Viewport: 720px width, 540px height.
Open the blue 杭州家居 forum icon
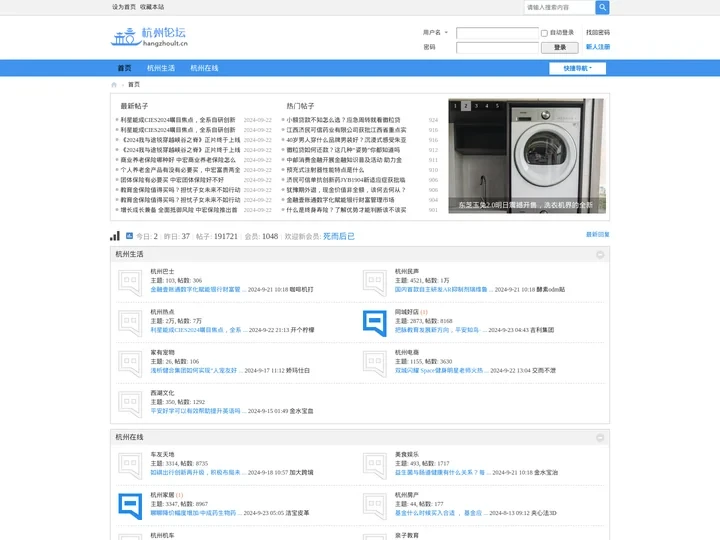(130, 506)
